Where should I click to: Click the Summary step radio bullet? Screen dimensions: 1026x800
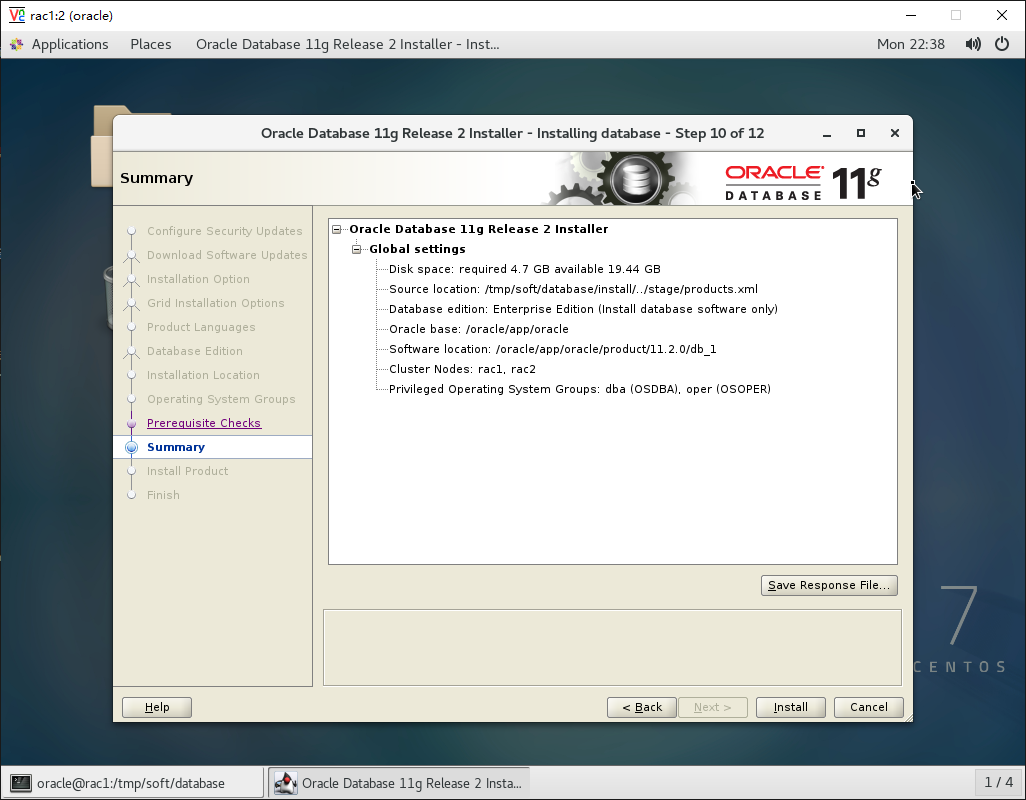pyautogui.click(x=132, y=447)
